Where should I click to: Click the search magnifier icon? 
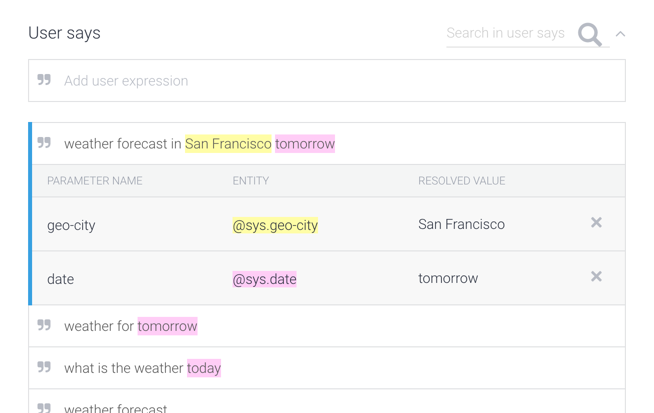coord(590,35)
